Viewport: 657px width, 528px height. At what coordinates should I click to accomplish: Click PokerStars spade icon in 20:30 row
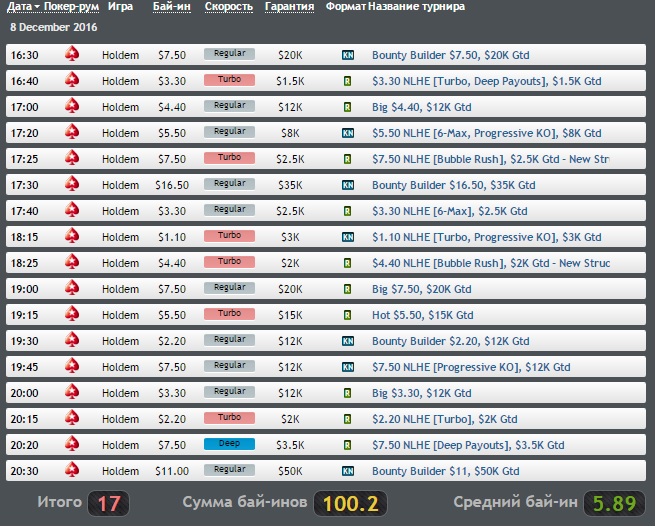coord(72,470)
